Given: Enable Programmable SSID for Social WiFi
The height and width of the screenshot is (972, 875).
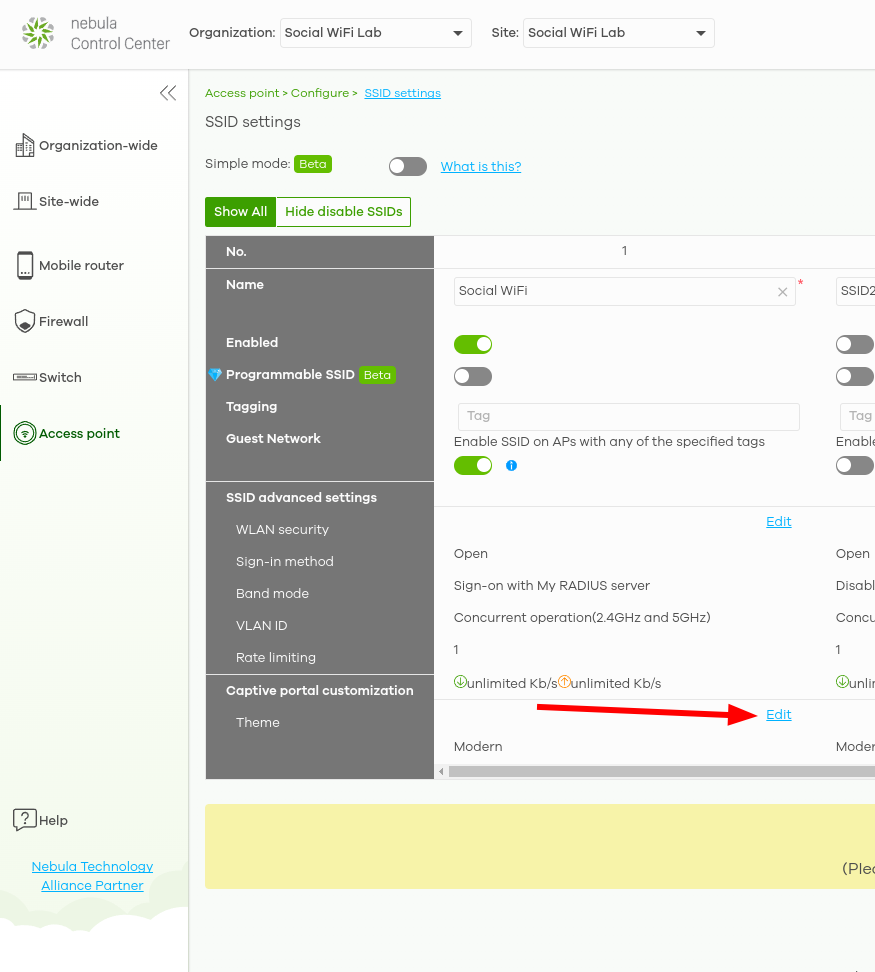Looking at the screenshot, I should (473, 376).
